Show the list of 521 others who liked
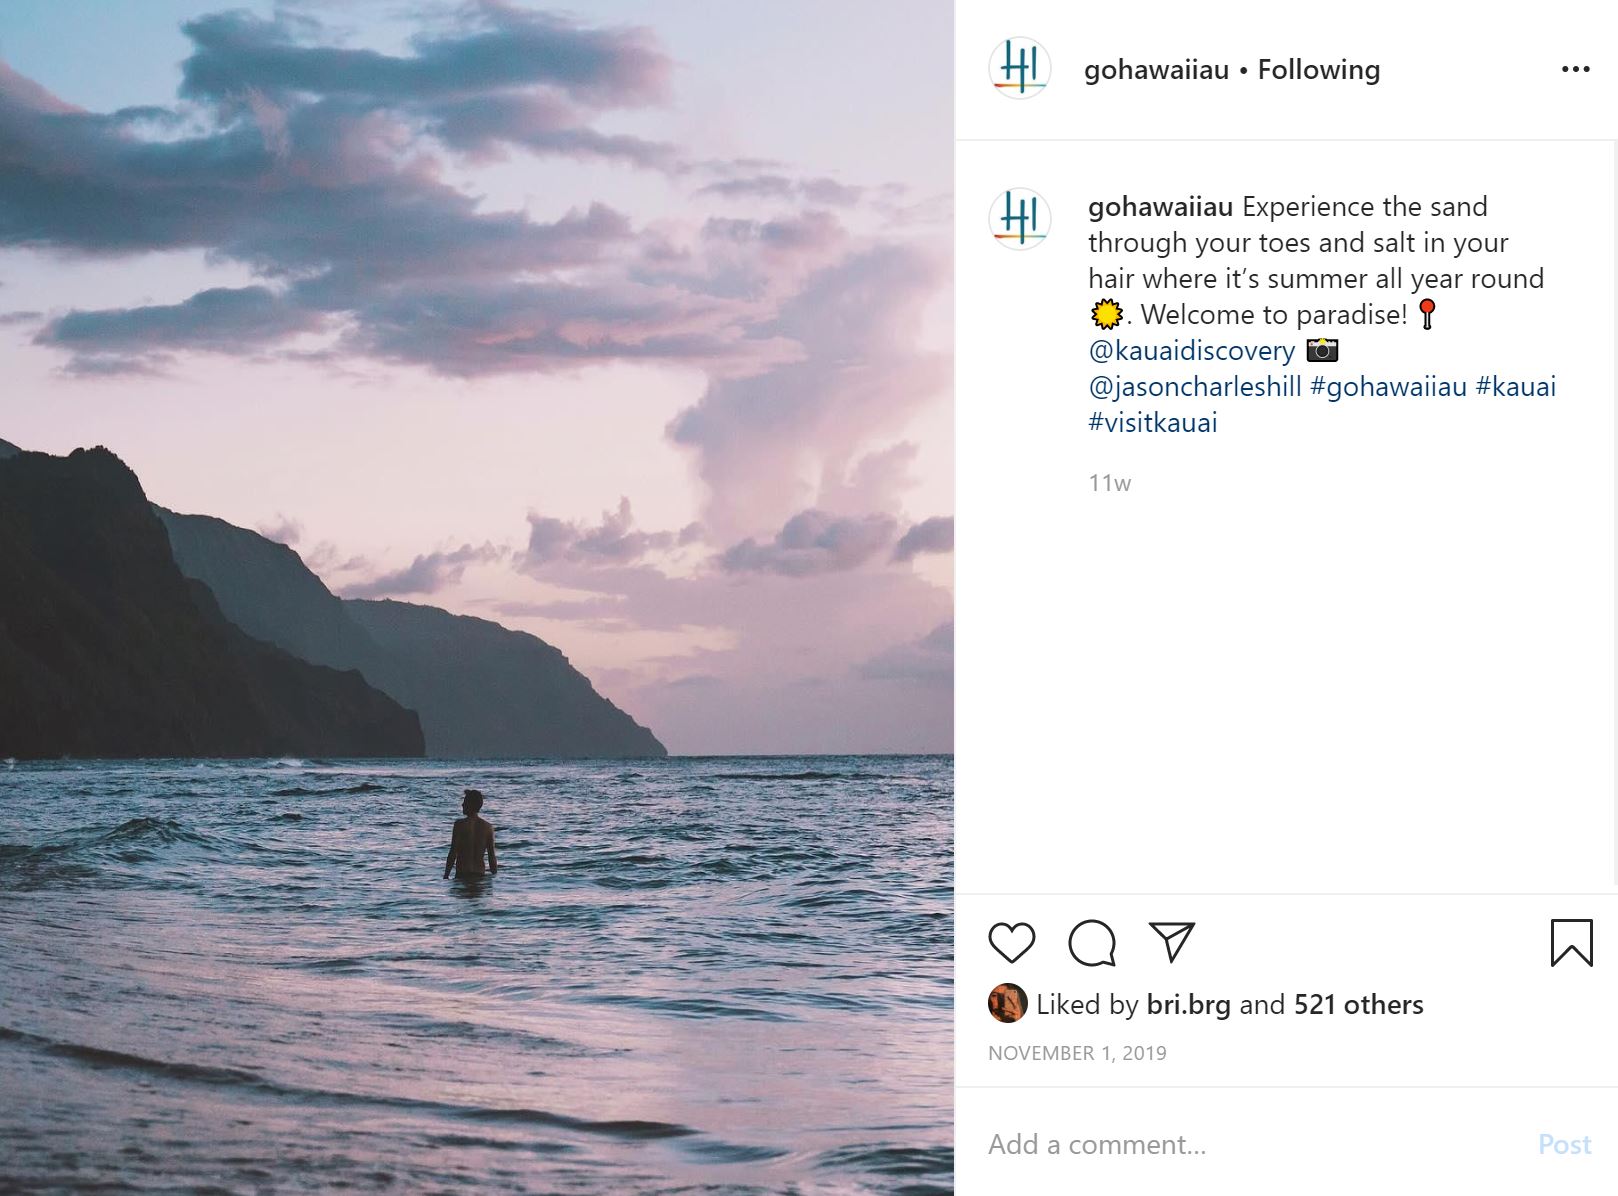Screen dimensions: 1618x1196 [1358, 1004]
